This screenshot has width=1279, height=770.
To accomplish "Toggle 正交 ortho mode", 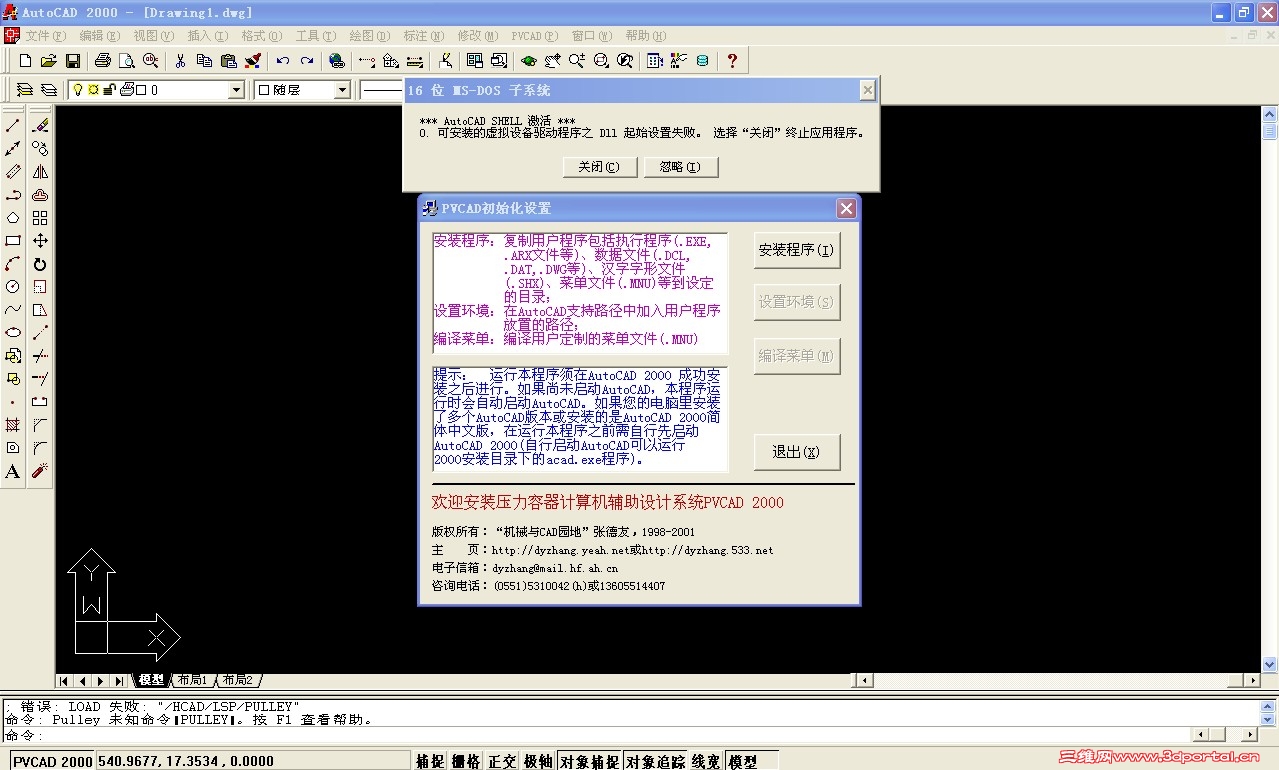I will tap(502, 762).
